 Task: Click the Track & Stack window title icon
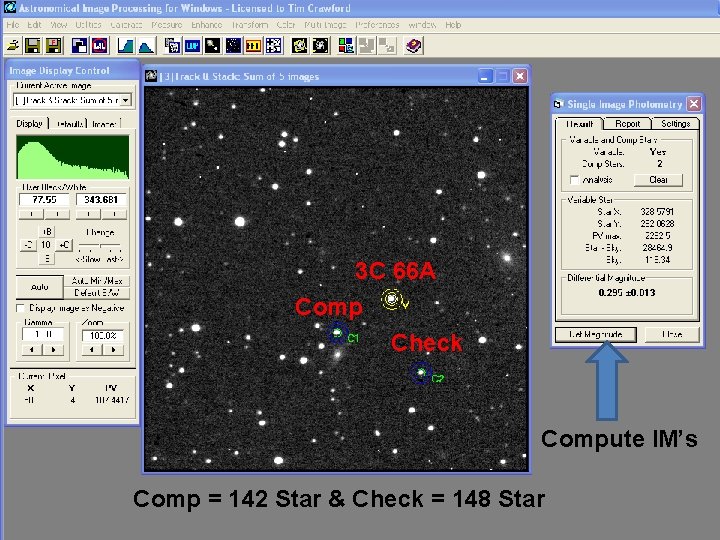click(151, 76)
